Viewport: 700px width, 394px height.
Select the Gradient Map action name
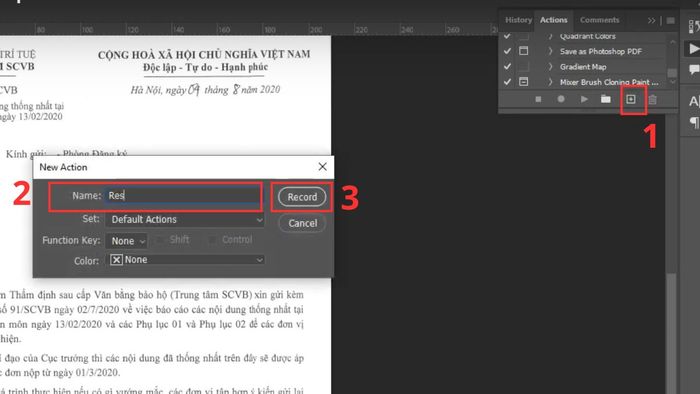pos(583,67)
